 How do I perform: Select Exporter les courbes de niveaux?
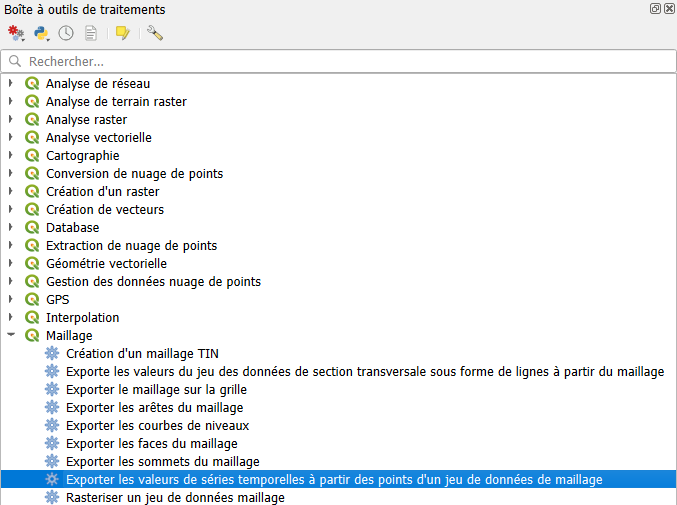point(164,426)
